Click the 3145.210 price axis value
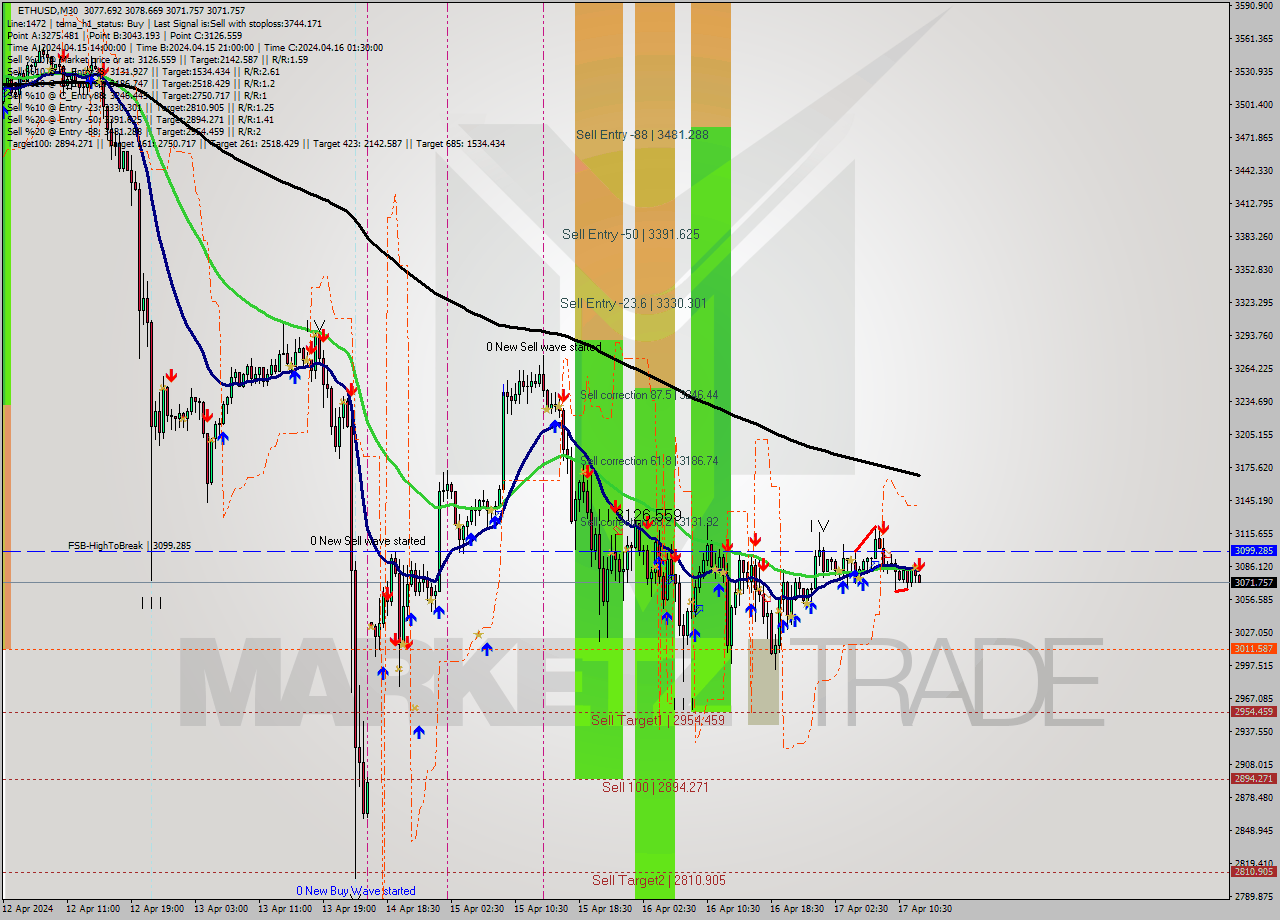The height and width of the screenshot is (920, 1280). pos(1254,501)
